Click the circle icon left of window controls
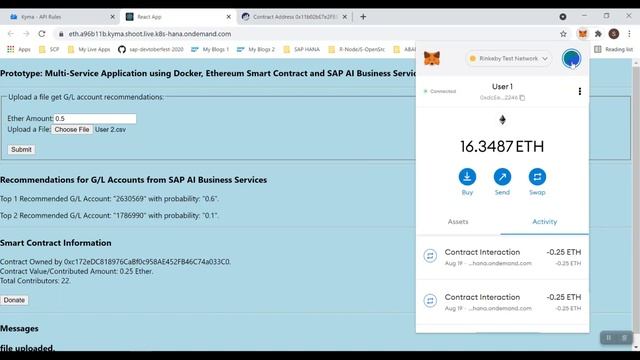640x360 pixels. coord(563,17)
